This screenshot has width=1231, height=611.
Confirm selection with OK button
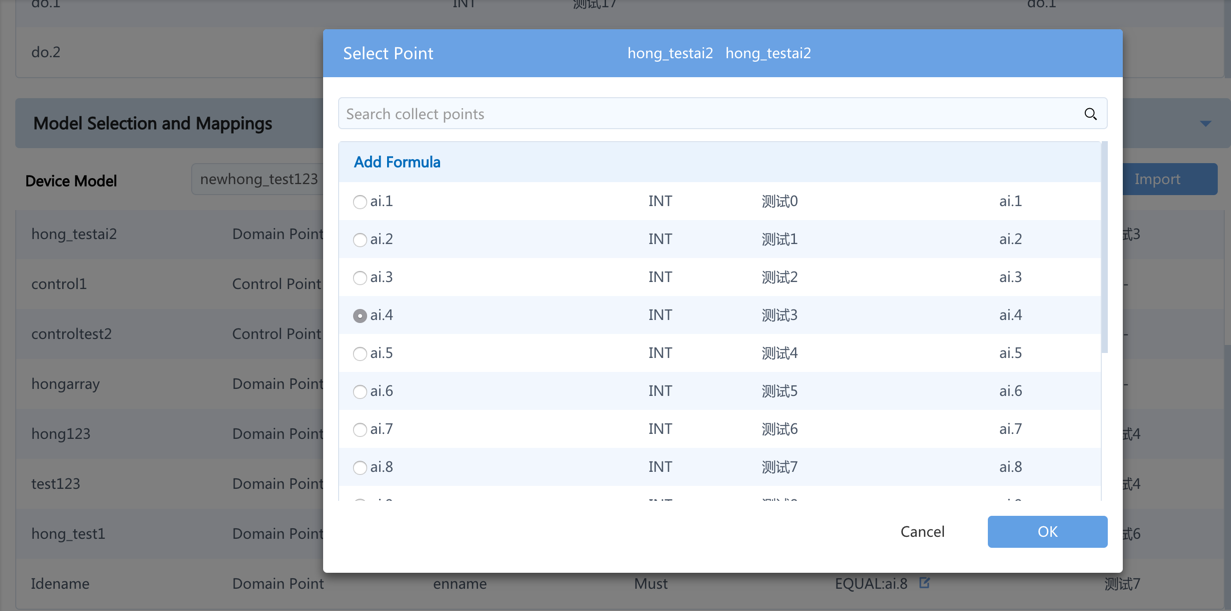point(1047,532)
